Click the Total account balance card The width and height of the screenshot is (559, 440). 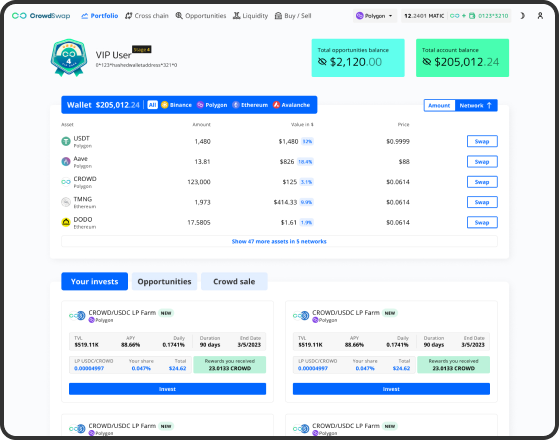click(462, 58)
